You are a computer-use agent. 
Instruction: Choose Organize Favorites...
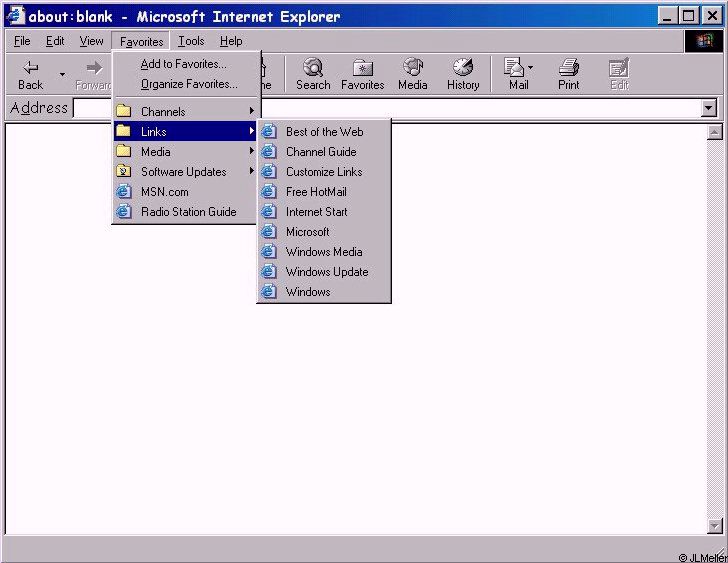point(187,84)
